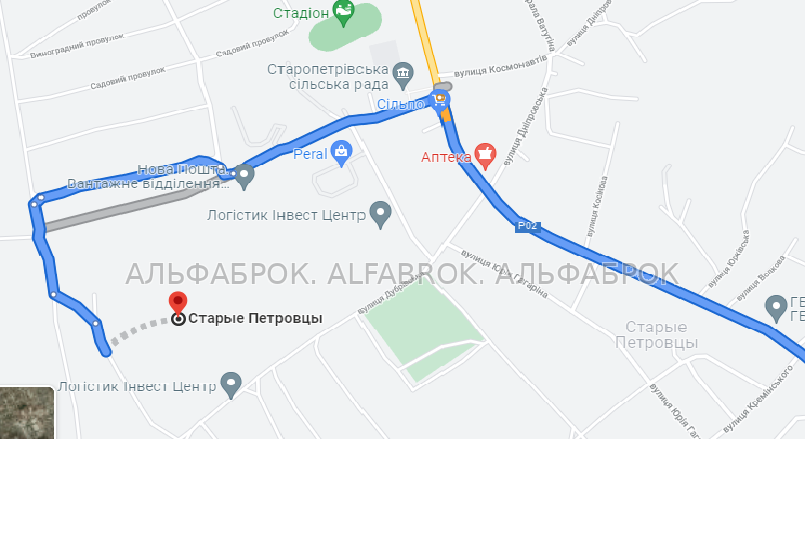
Task: Select the red Аптека pharmacy marker
Action: pyautogui.click(x=485, y=156)
